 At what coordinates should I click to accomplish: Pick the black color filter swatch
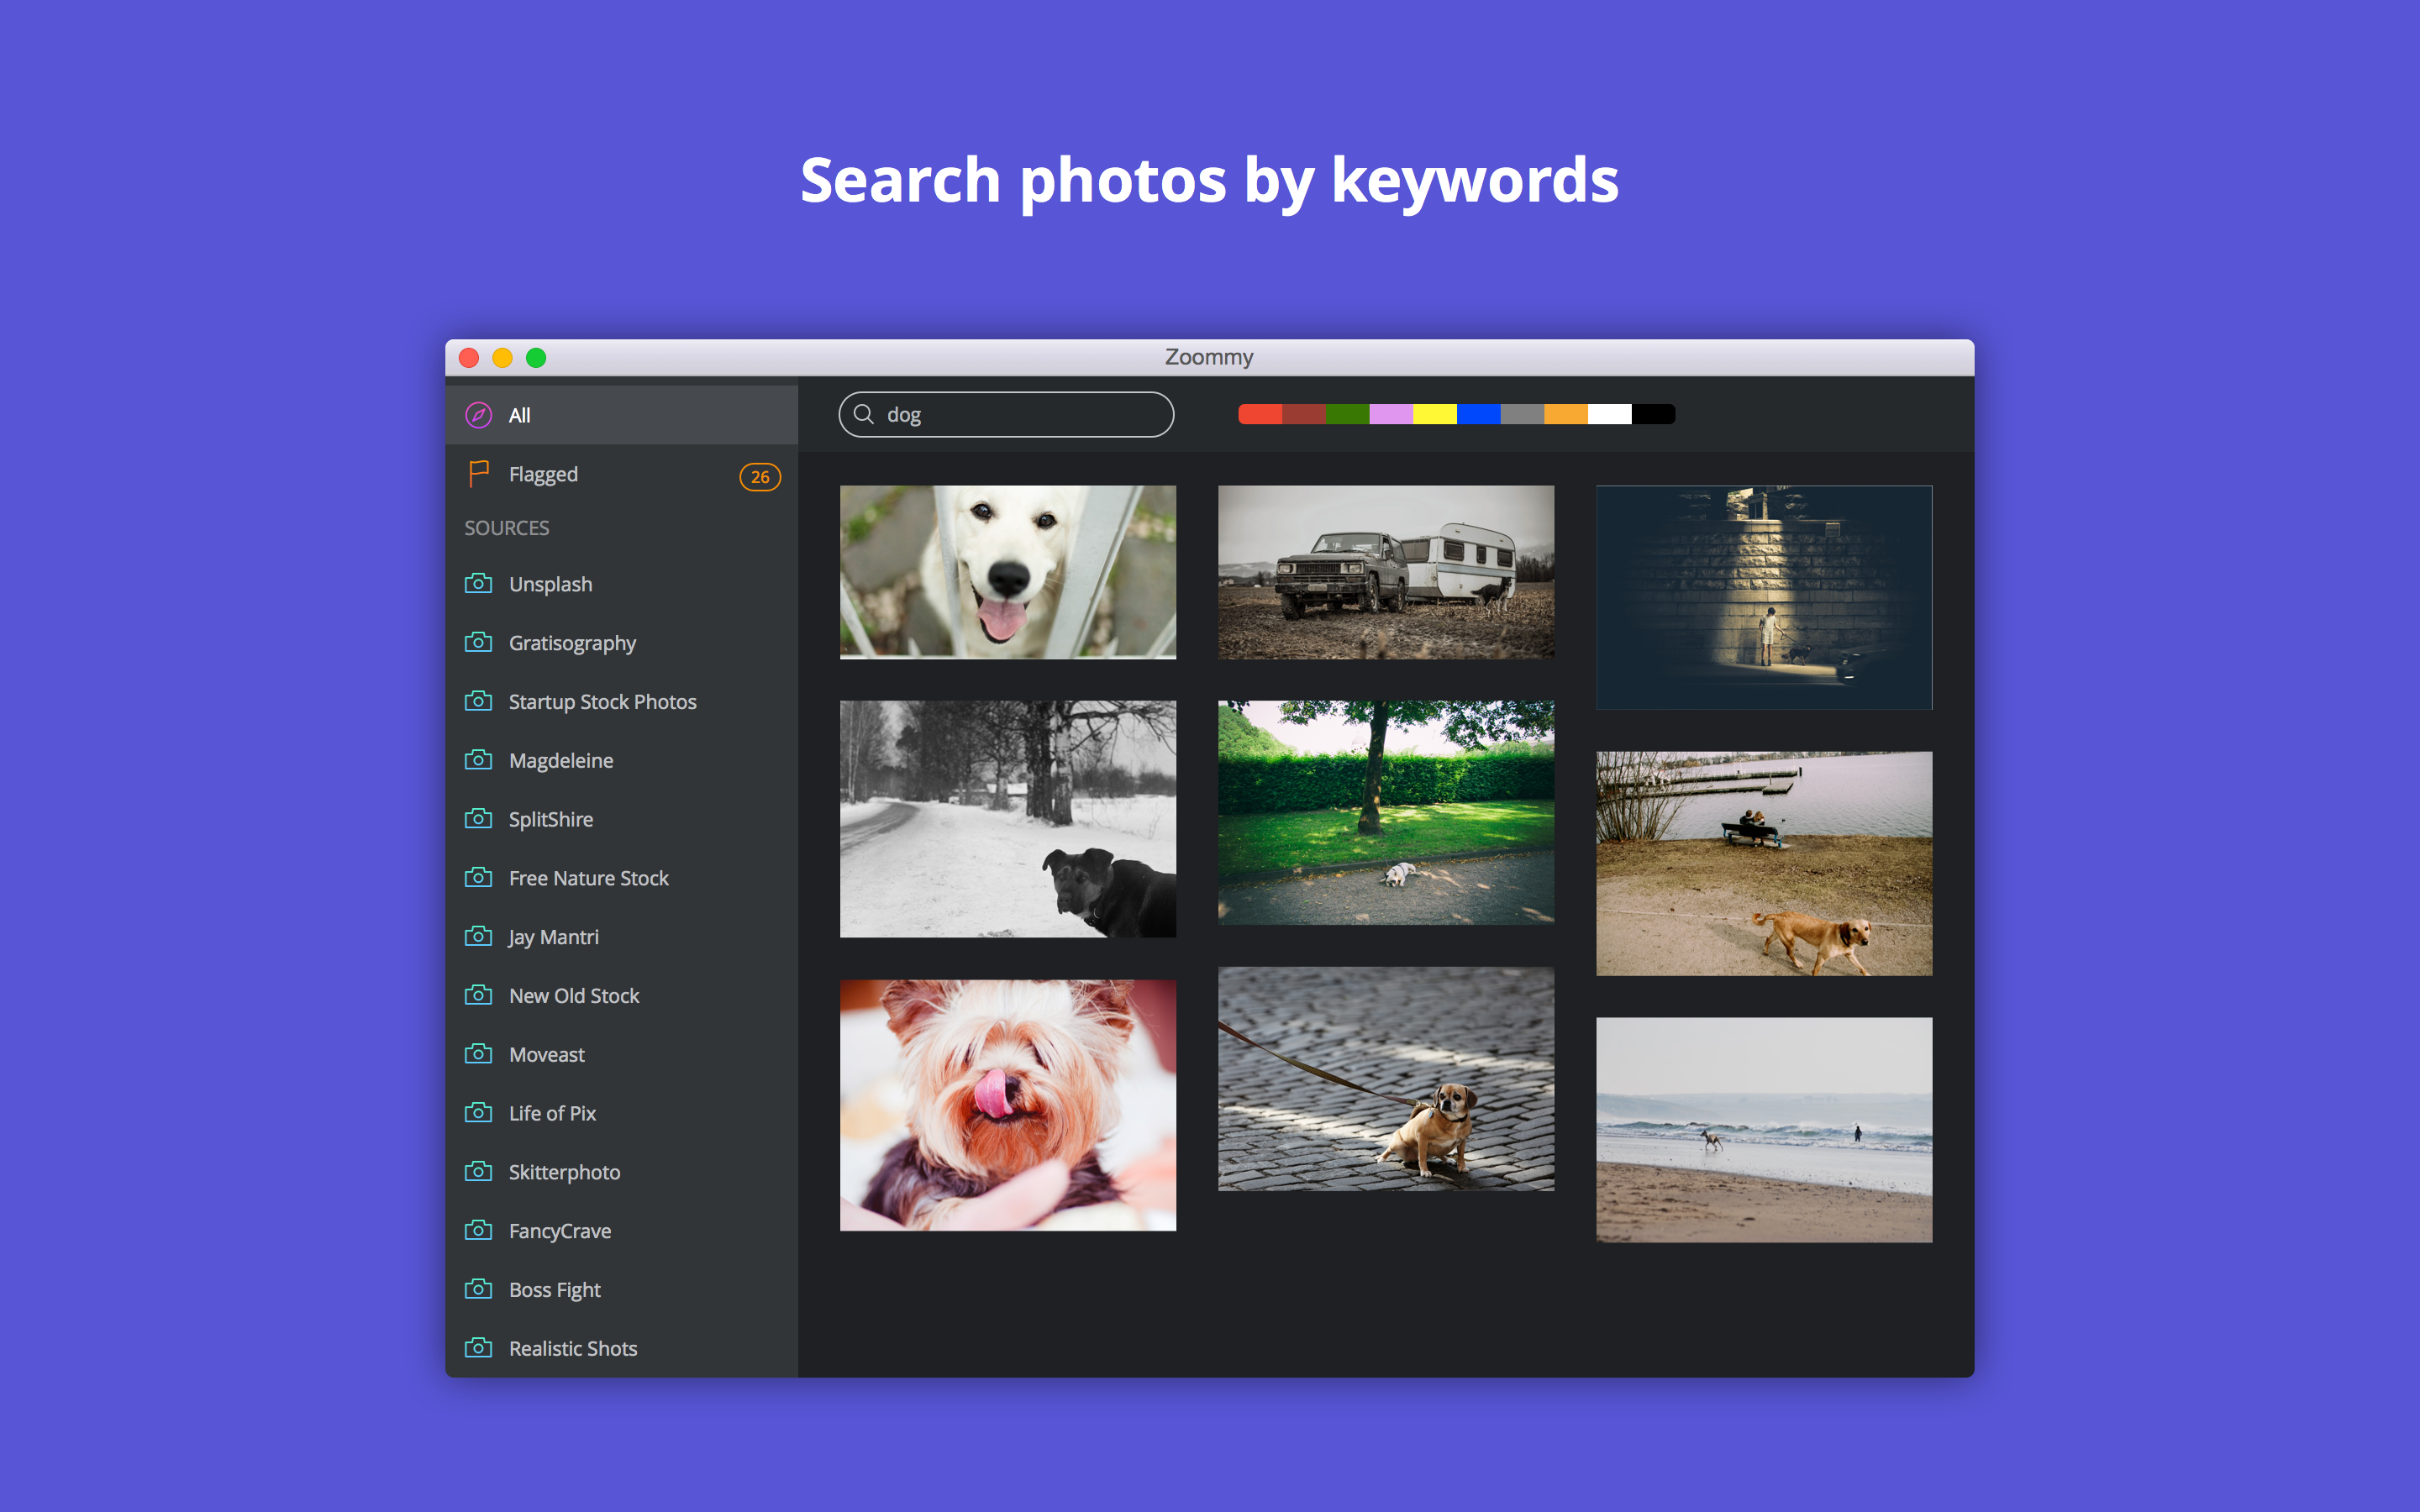click(x=1653, y=414)
